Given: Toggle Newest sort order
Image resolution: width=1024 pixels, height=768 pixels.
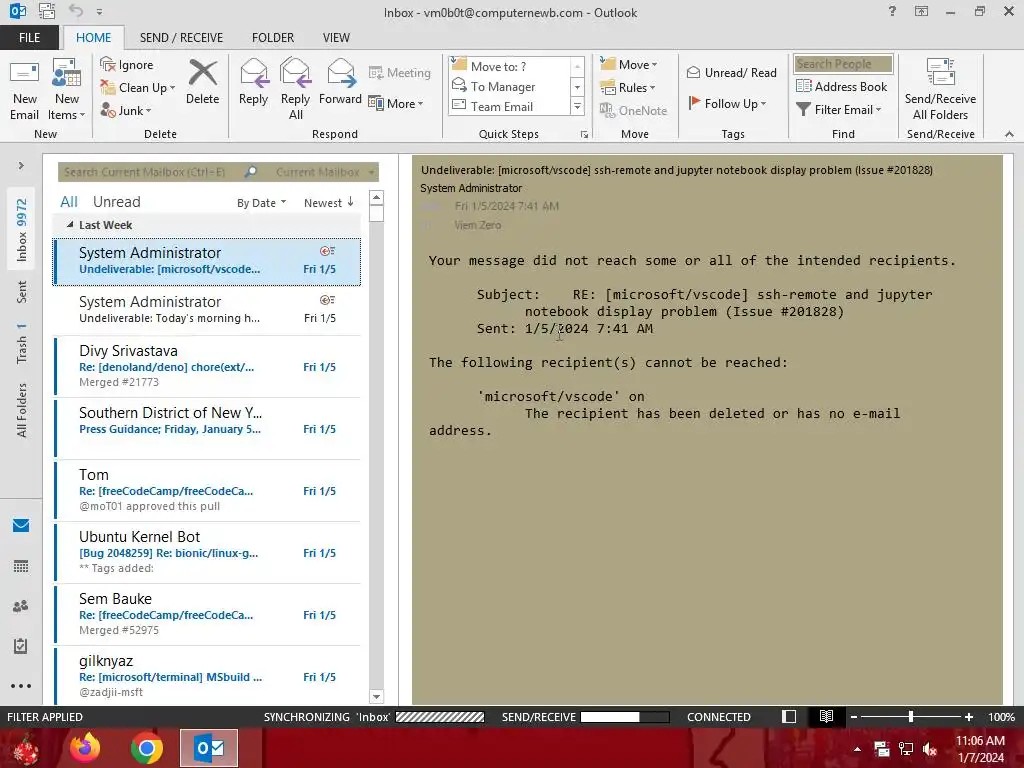Looking at the screenshot, I should point(329,202).
